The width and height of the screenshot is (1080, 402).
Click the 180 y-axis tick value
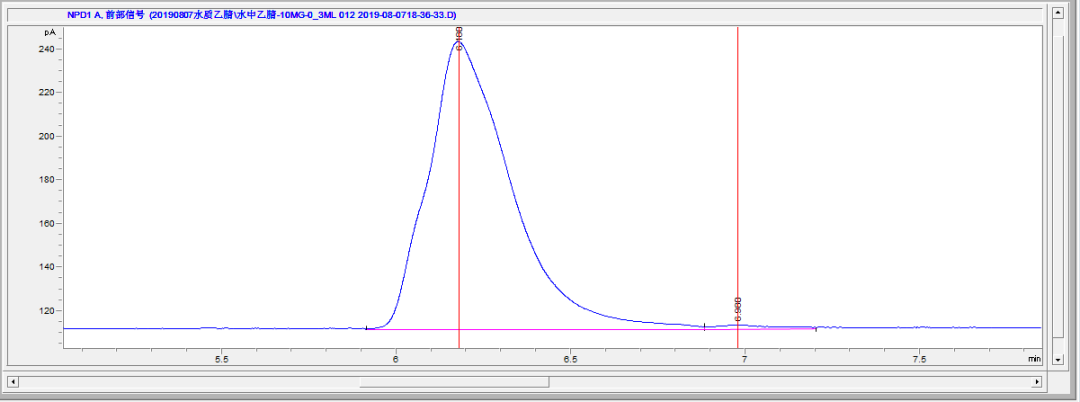pos(48,180)
